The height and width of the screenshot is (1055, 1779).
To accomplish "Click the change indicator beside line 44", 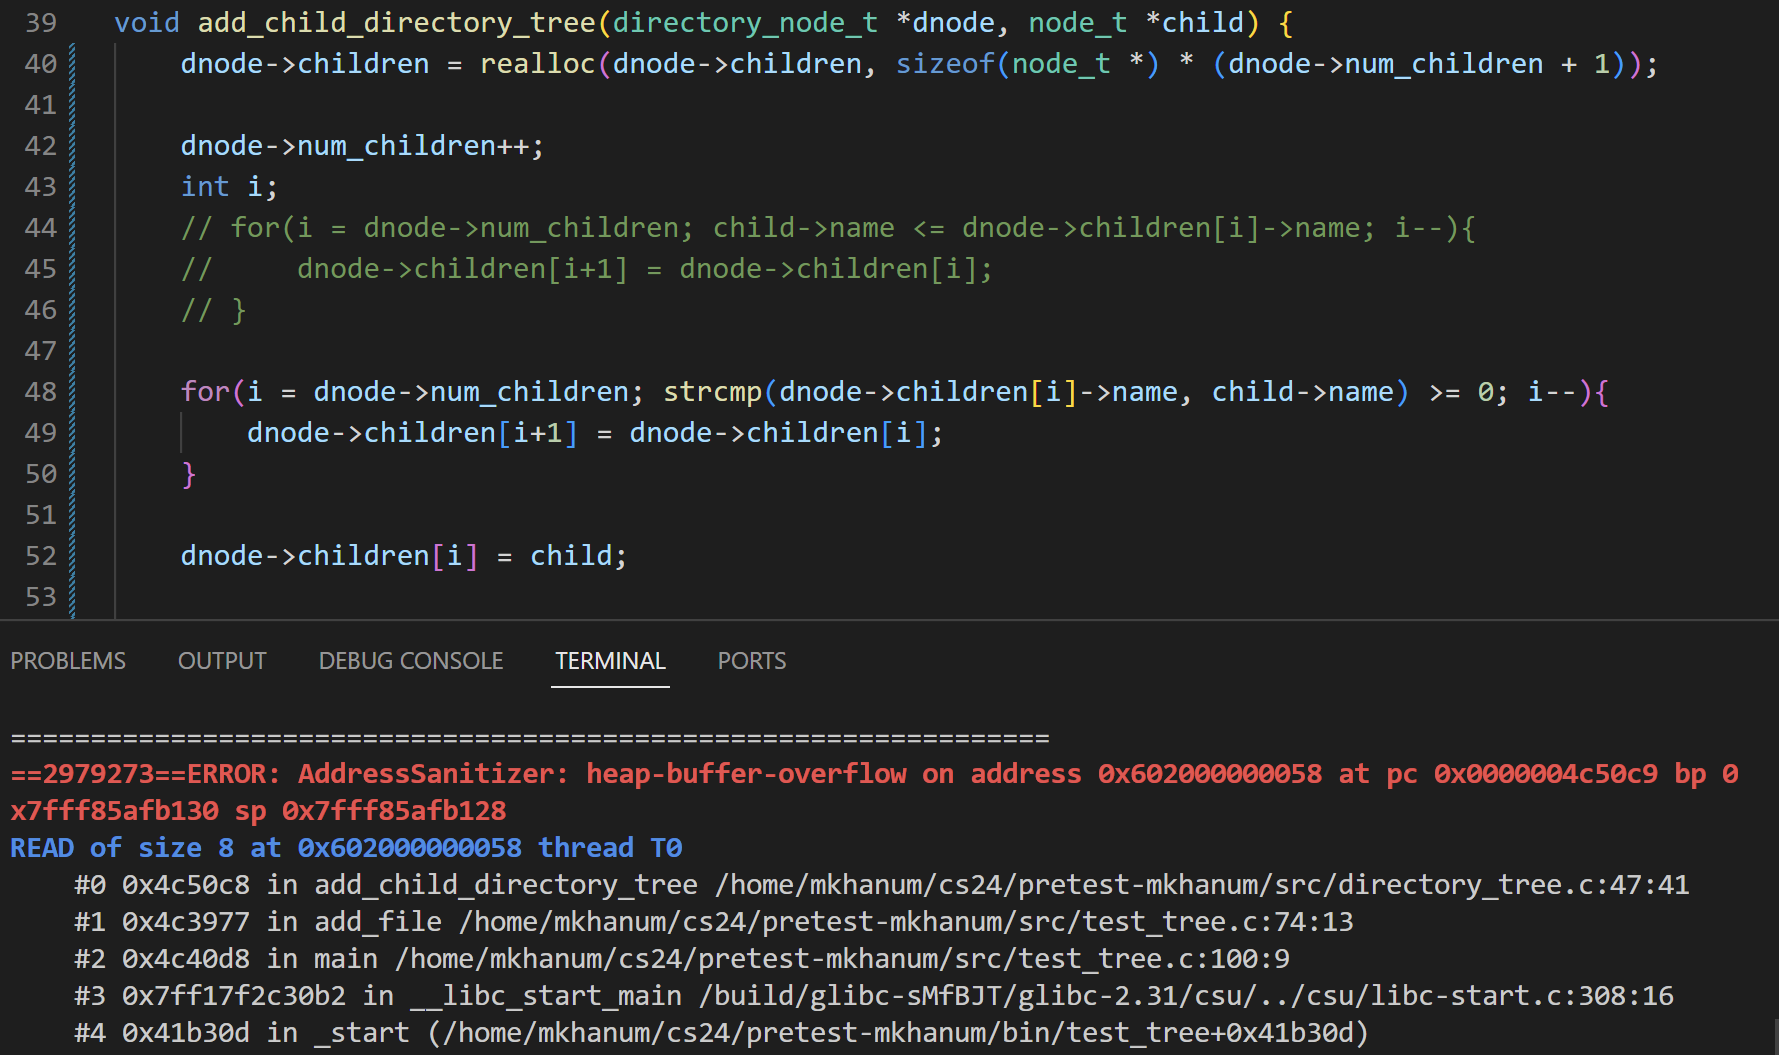I will [x=72, y=228].
